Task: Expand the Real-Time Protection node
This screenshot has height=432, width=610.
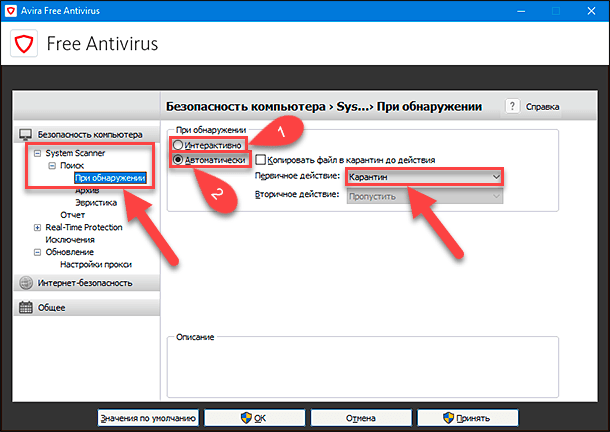Action: click(37, 228)
